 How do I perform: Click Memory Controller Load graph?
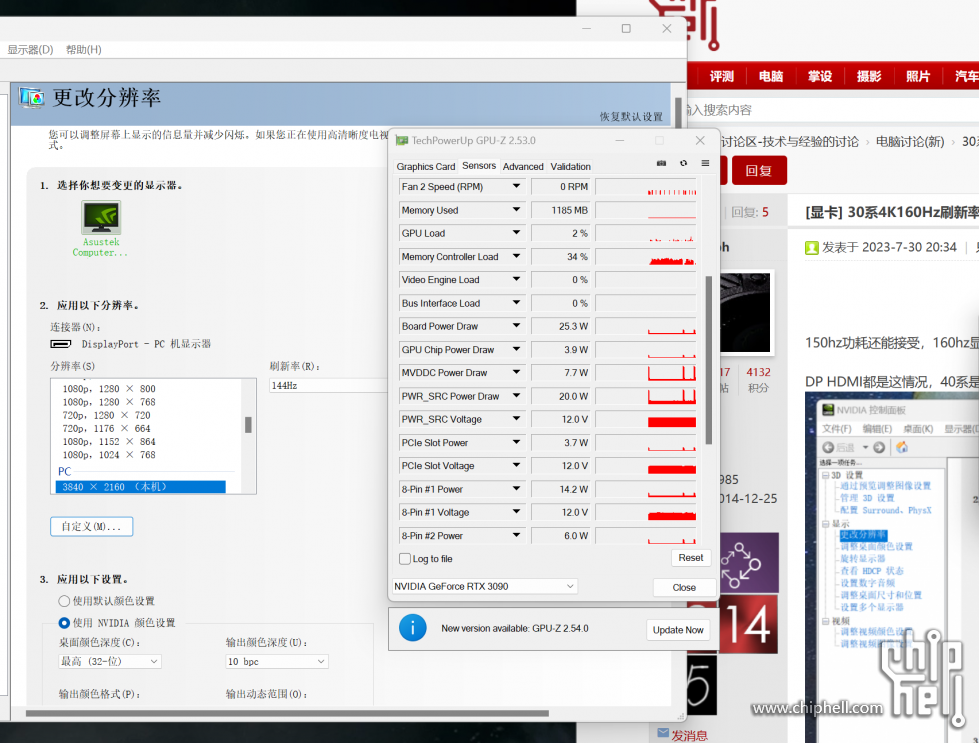[x=646, y=257]
